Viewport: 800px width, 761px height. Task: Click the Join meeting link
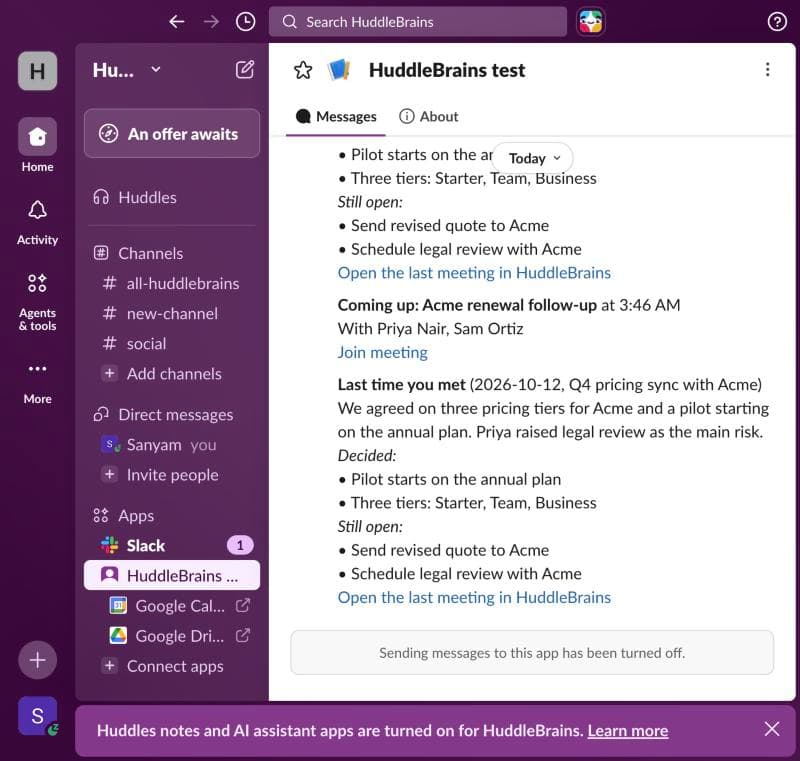pyautogui.click(x=383, y=352)
